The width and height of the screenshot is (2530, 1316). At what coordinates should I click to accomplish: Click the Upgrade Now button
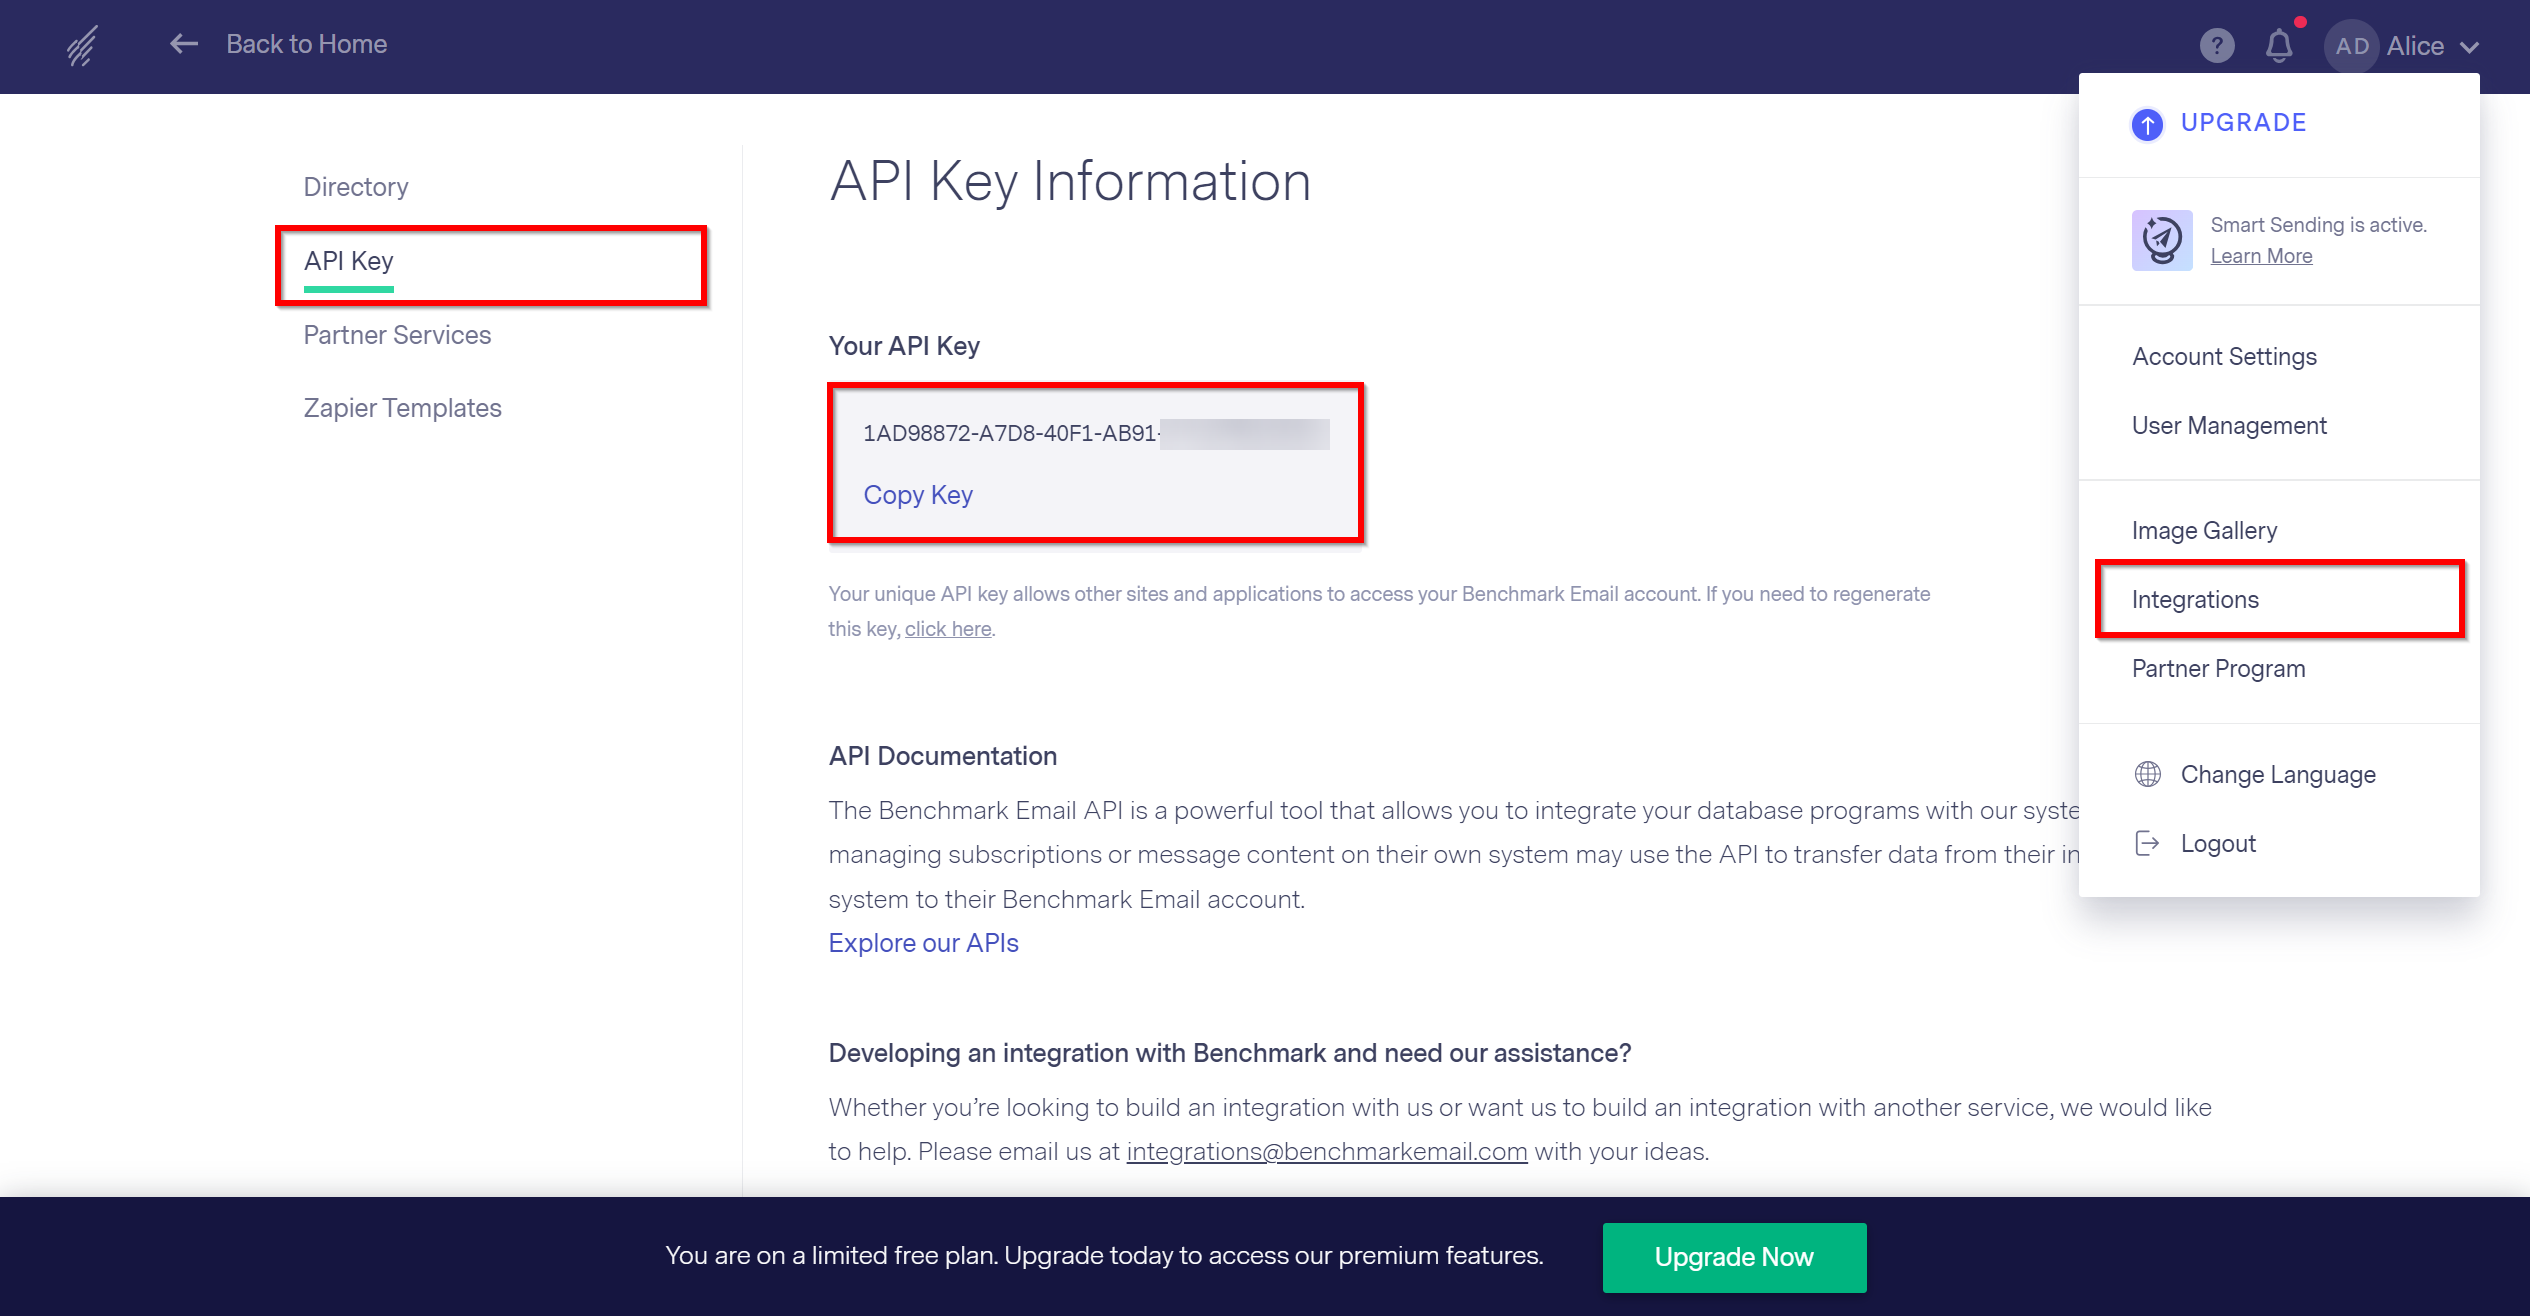1734,1257
